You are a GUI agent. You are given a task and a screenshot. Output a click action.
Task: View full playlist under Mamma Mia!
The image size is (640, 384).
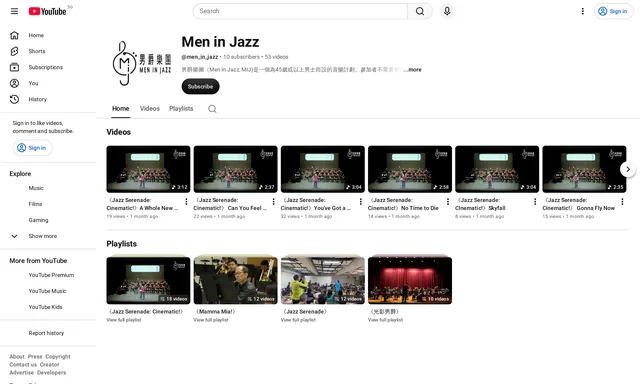[211, 320]
